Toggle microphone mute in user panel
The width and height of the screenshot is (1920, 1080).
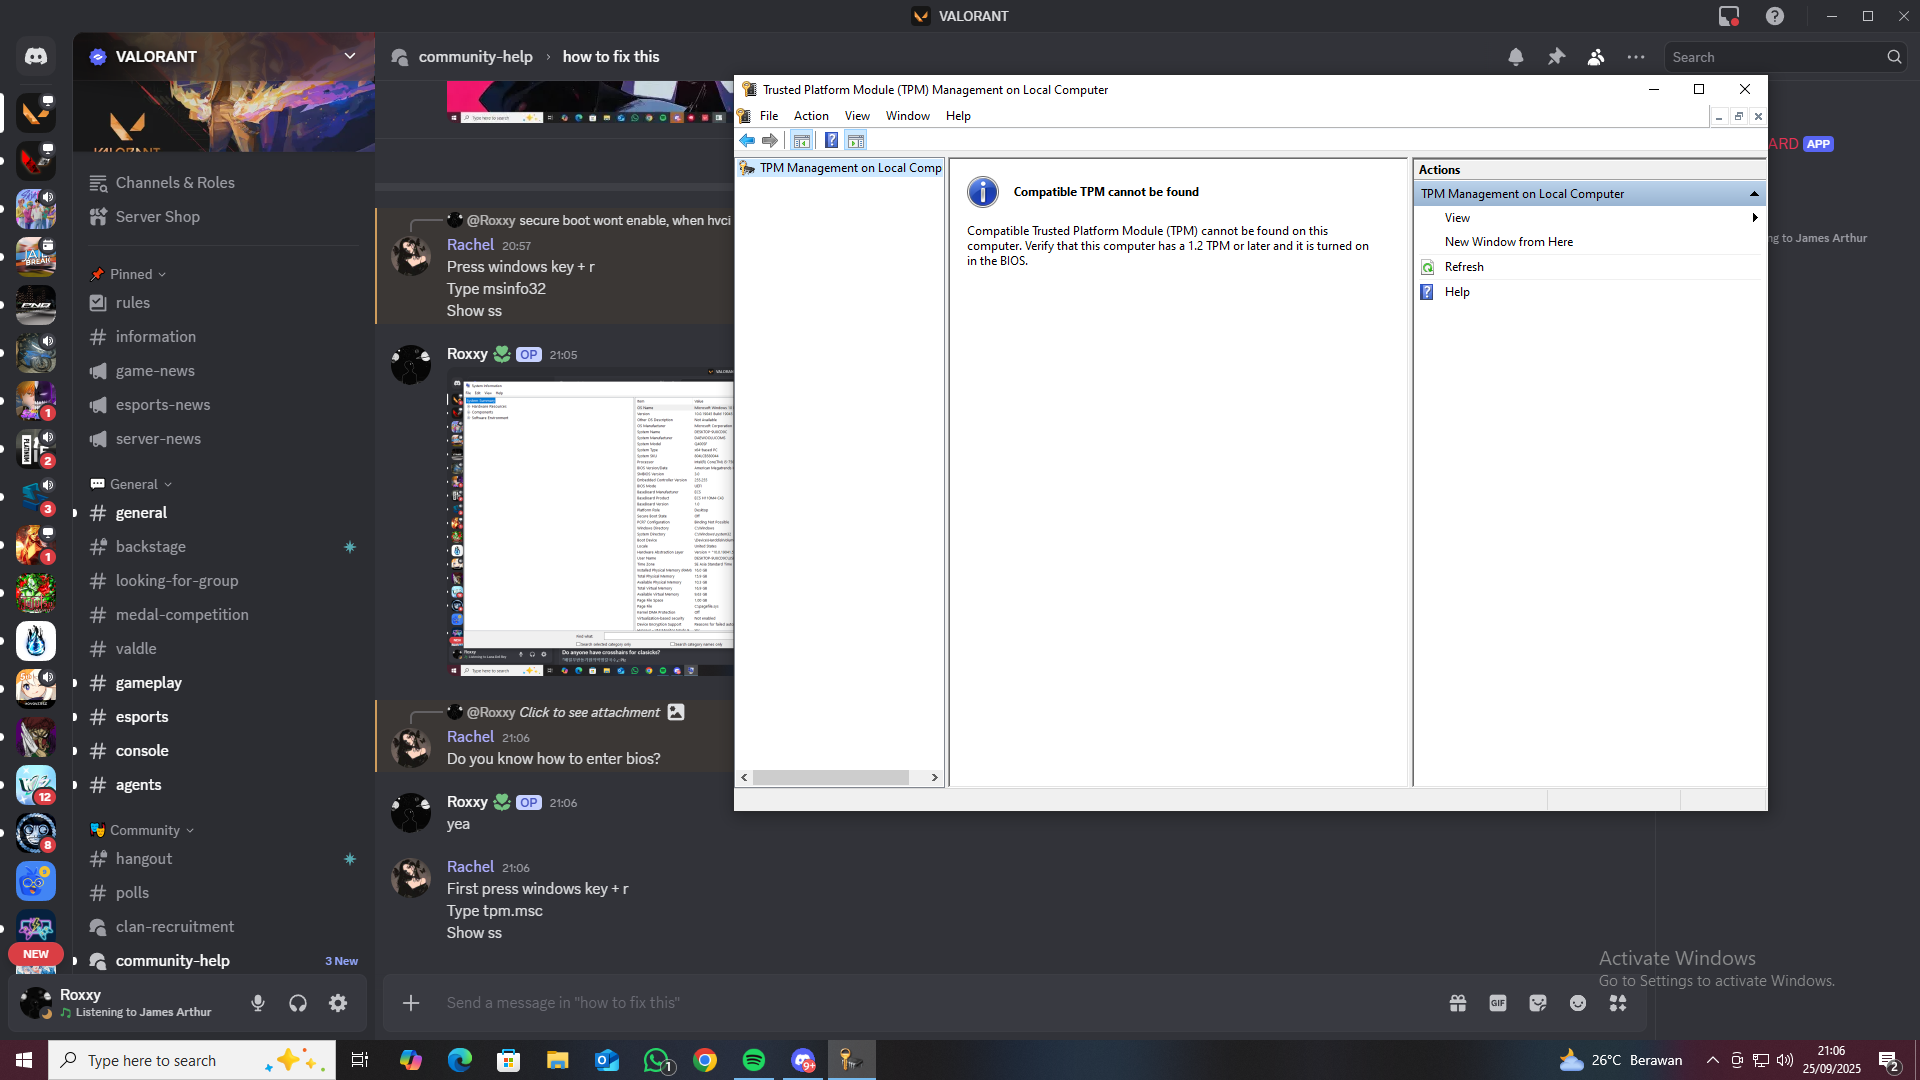tap(258, 1003)
